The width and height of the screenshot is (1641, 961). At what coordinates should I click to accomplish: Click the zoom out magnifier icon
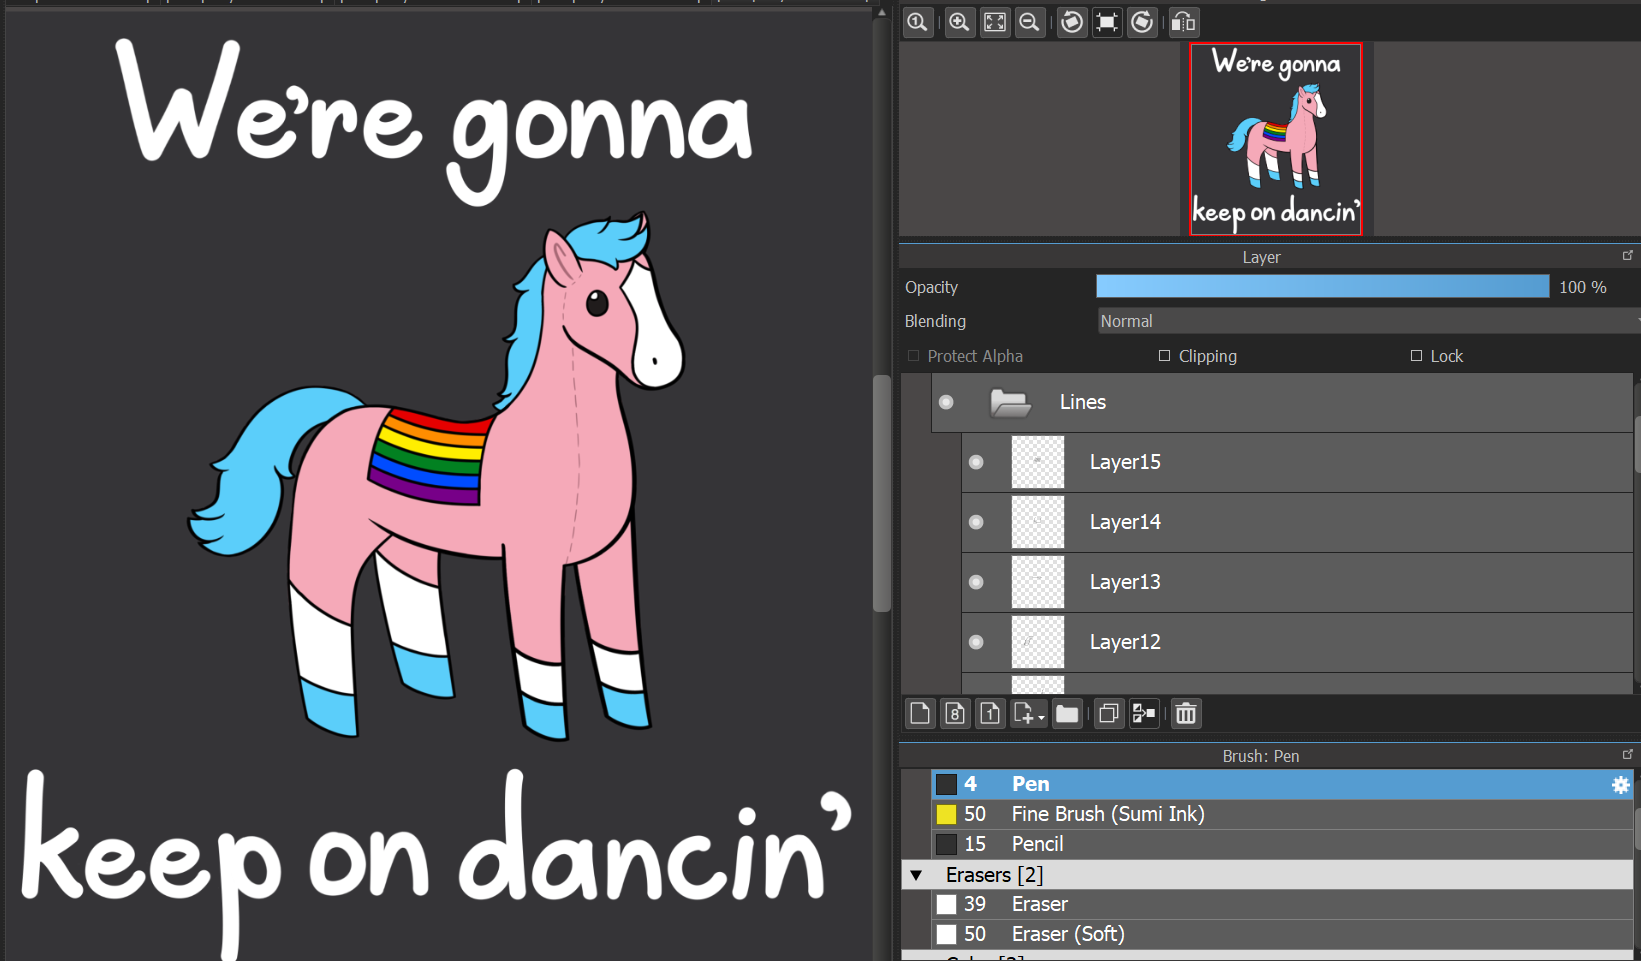tap(1029, 22)
